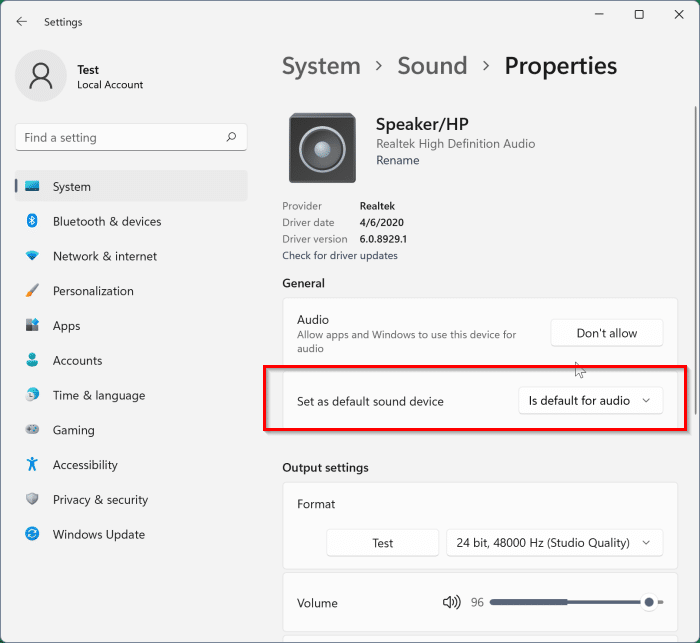Click the Realtek High Definition Audio text
Screen dimensions: 700x643
[455, 144]
